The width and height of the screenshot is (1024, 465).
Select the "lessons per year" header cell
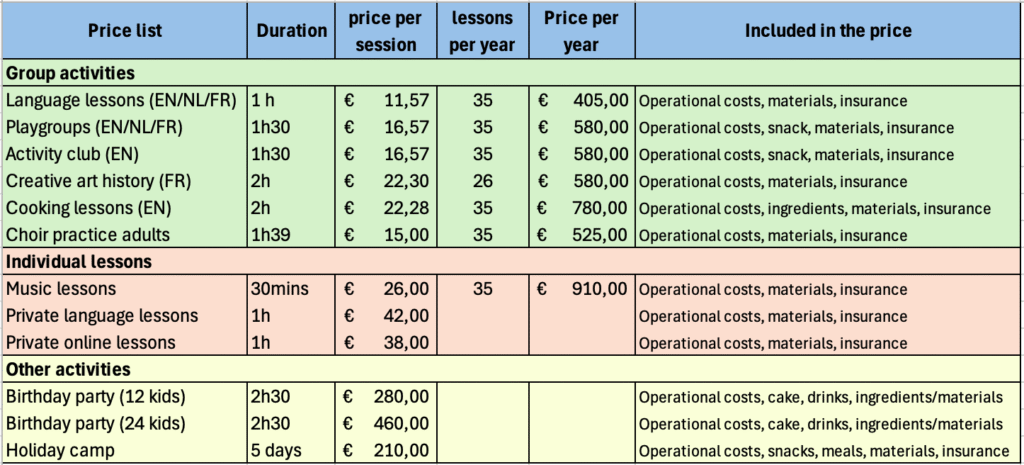(x=483, y=31)
